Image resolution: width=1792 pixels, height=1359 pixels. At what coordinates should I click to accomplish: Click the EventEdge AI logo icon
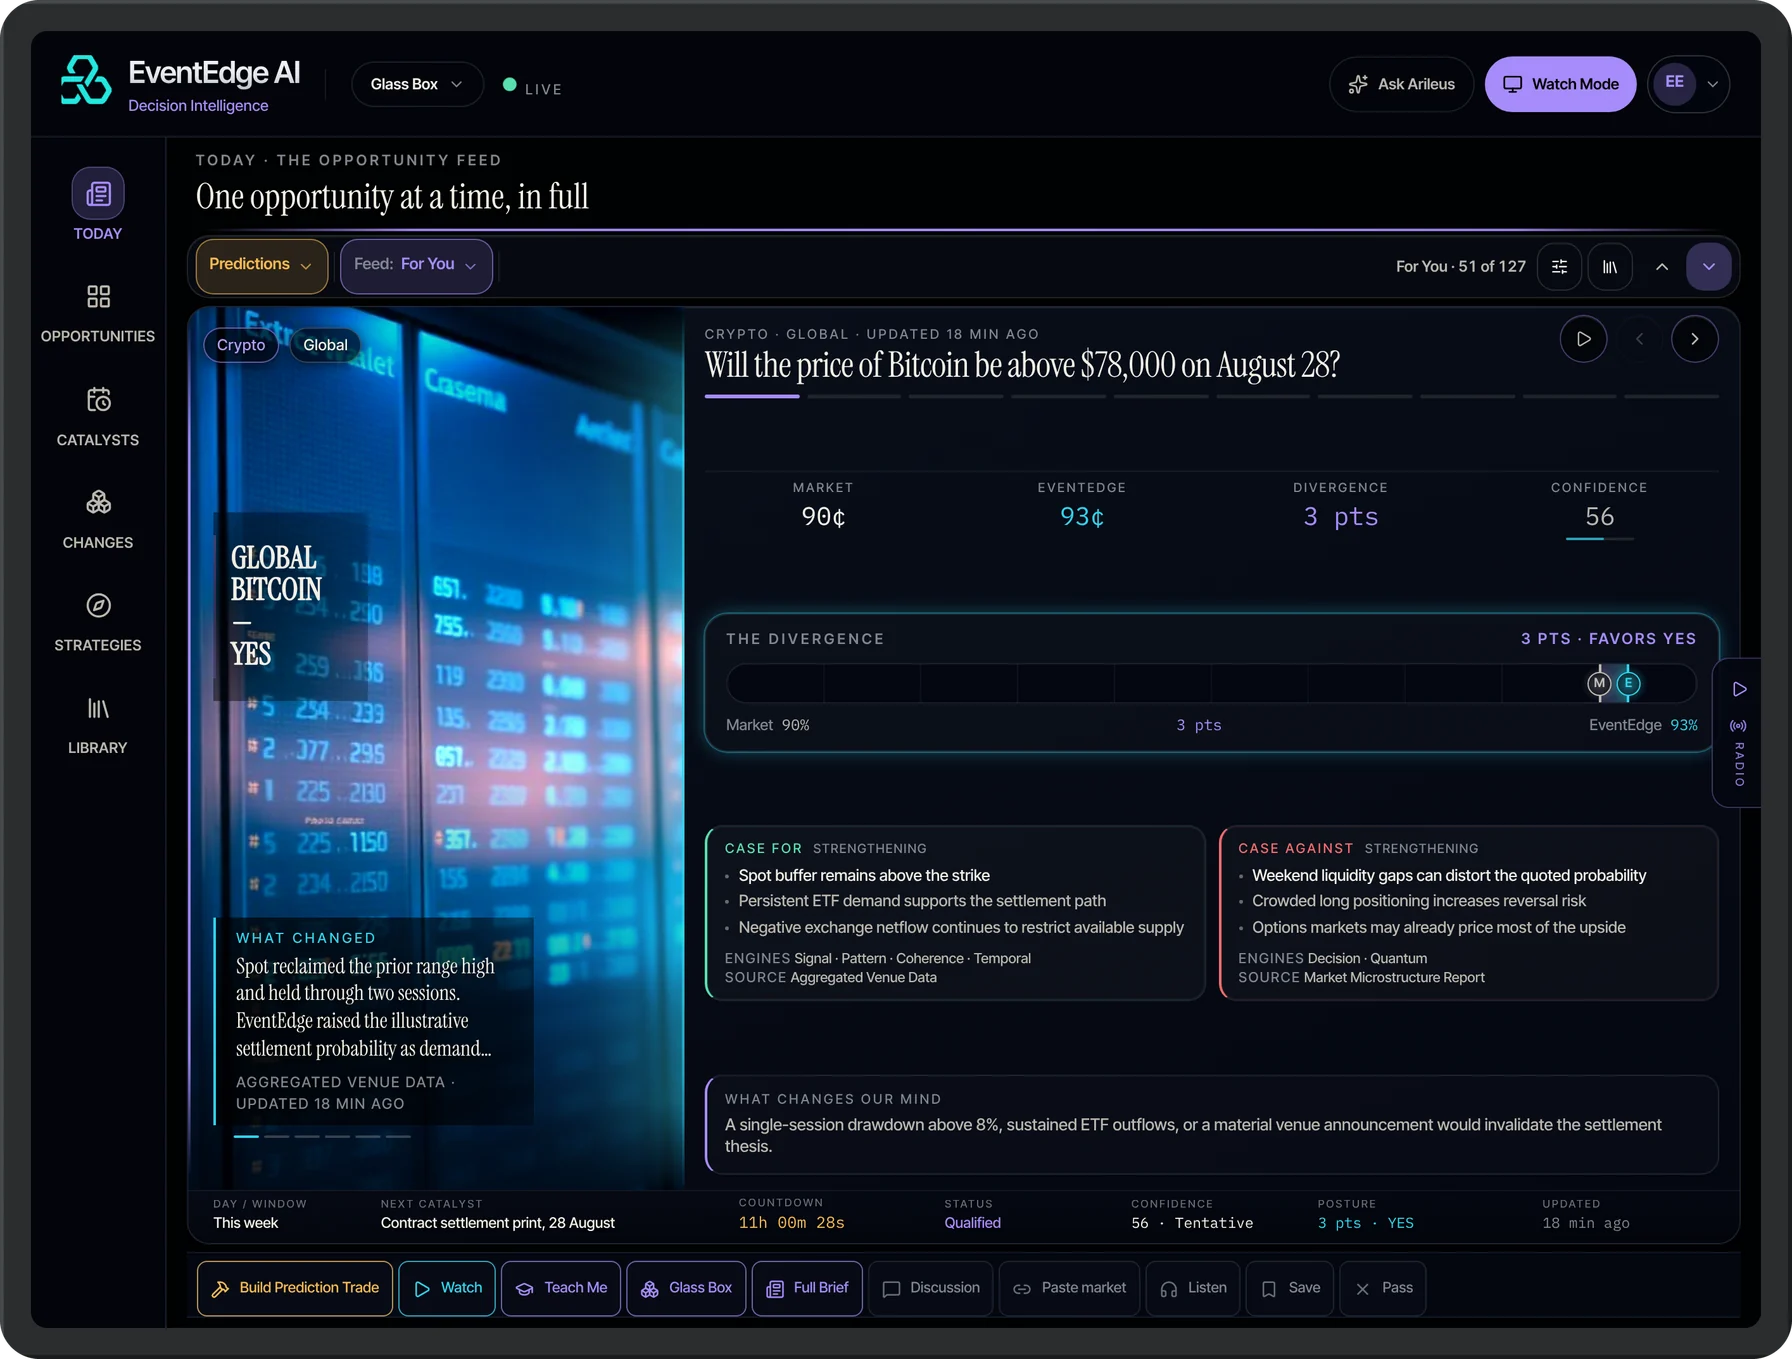click(85, 81)
